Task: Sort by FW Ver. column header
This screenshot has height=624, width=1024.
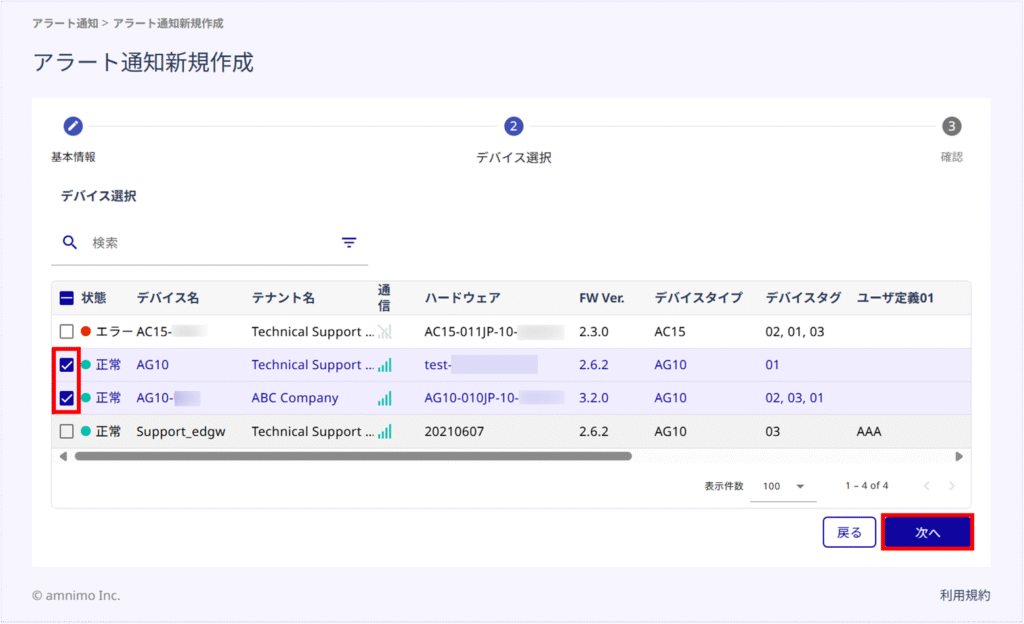Action: coord(601,298)
